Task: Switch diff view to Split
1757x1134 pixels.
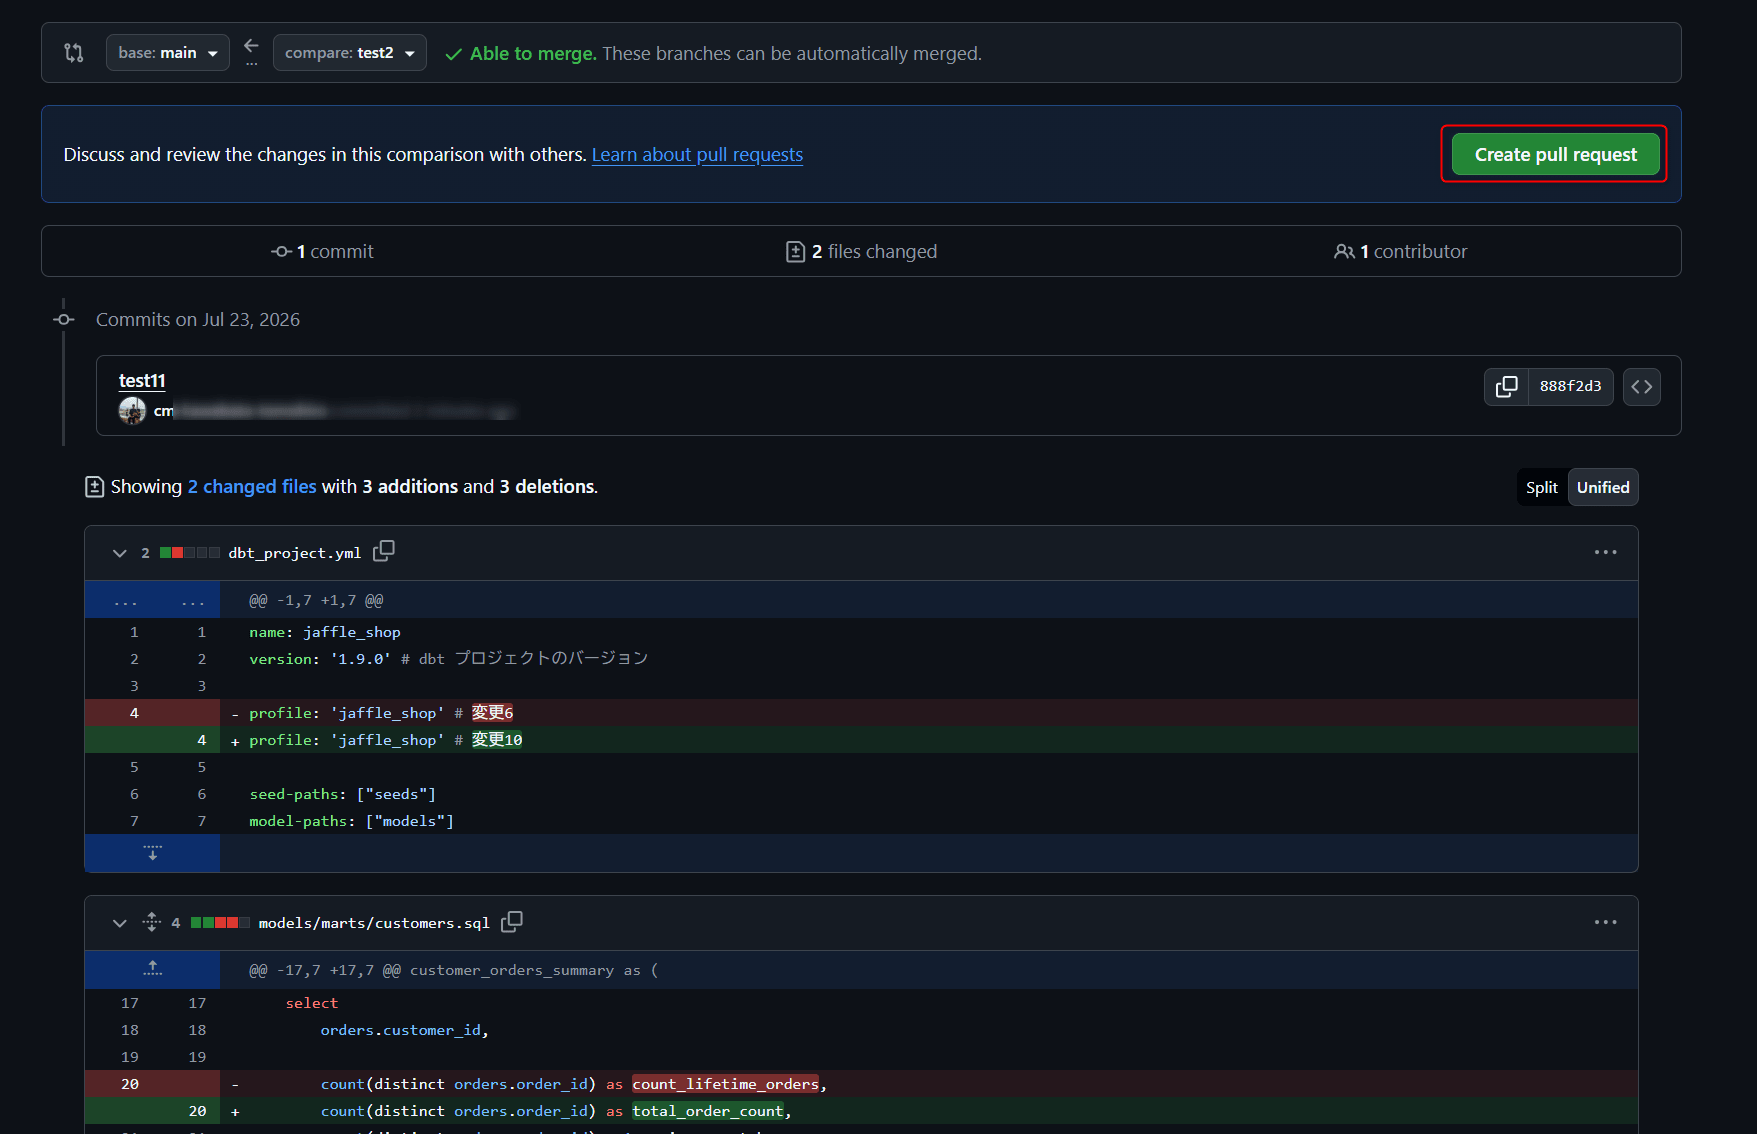Action: pyautogui.click(x=1542, y=487)
